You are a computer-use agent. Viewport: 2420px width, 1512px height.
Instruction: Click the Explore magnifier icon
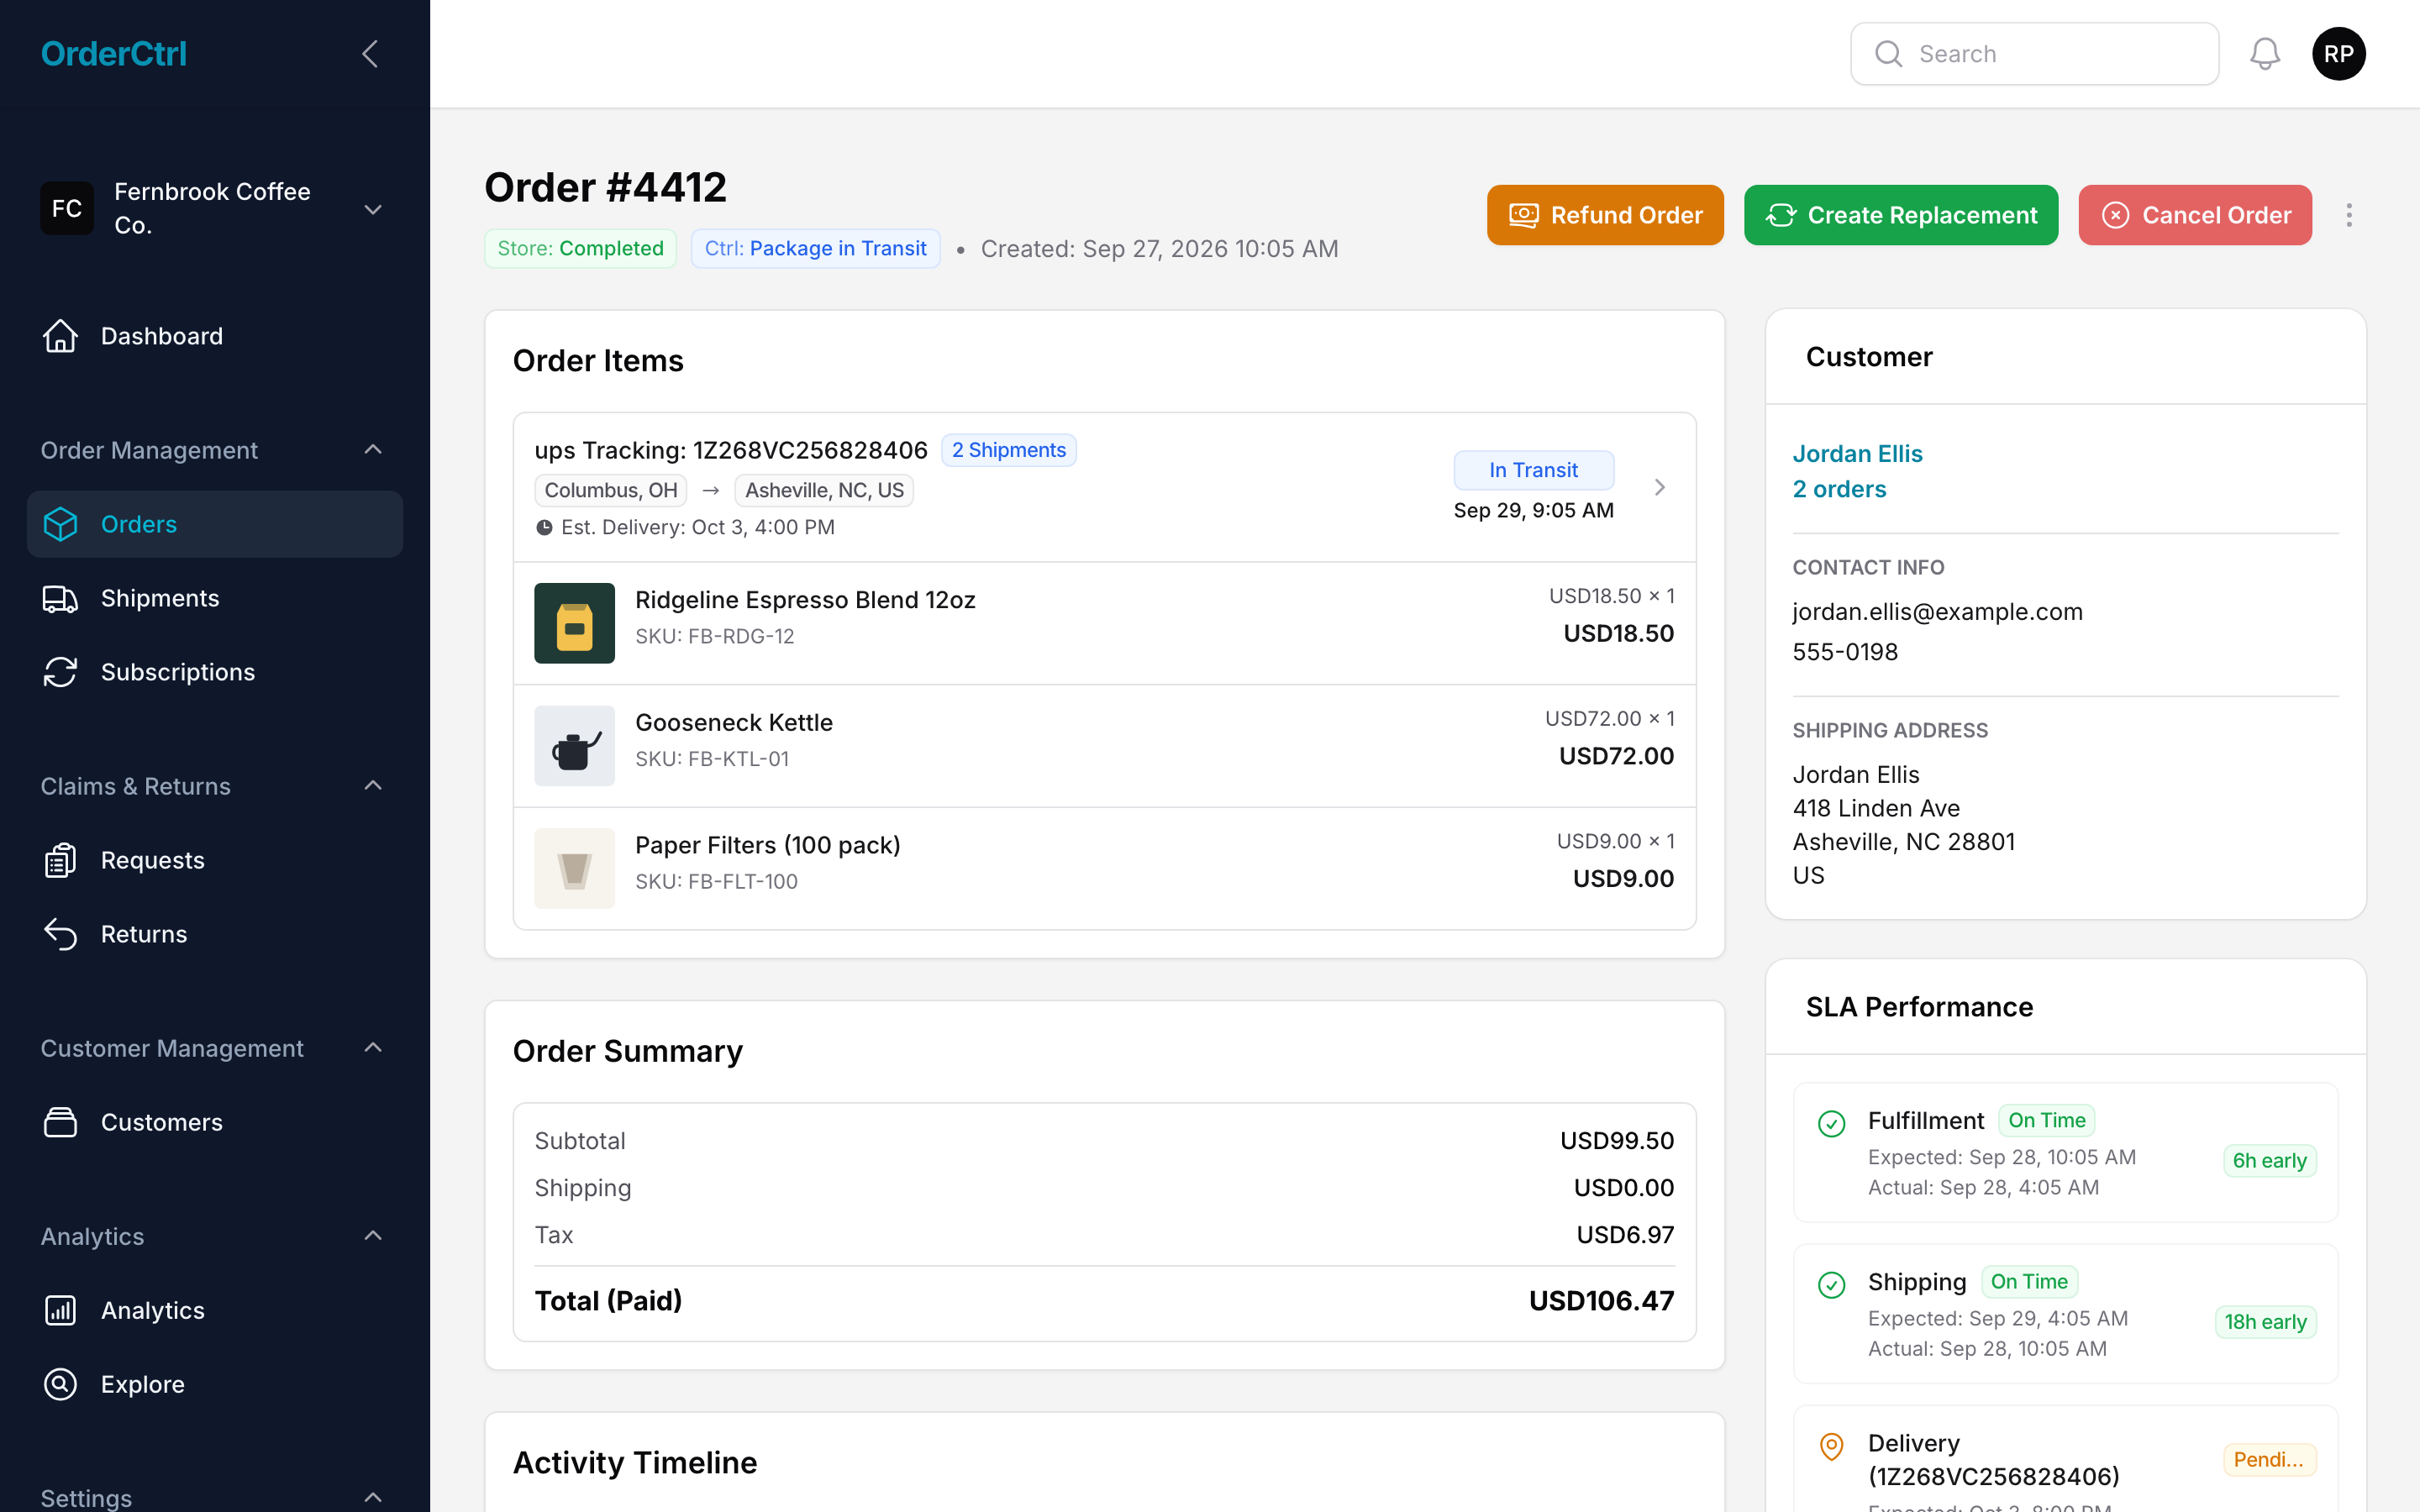[60, 1384]
